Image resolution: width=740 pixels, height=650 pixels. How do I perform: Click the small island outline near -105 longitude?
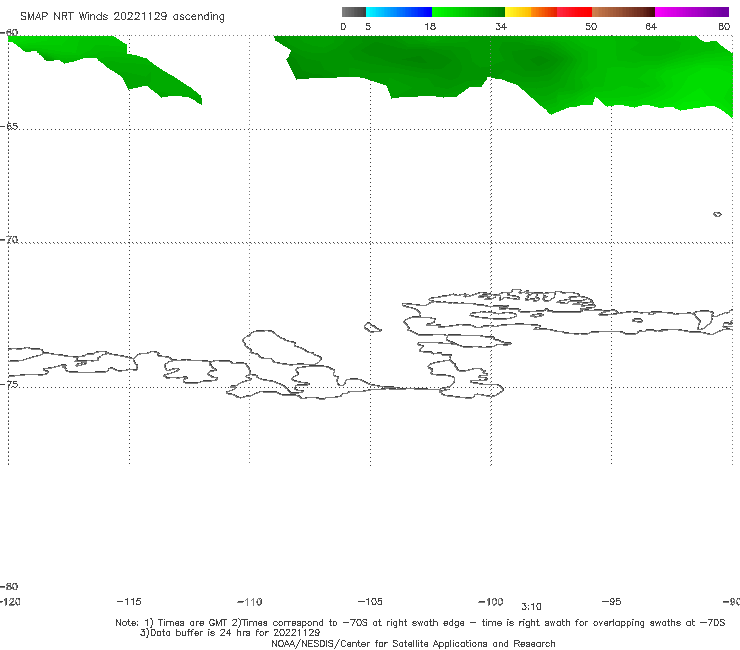coord(372,327)
